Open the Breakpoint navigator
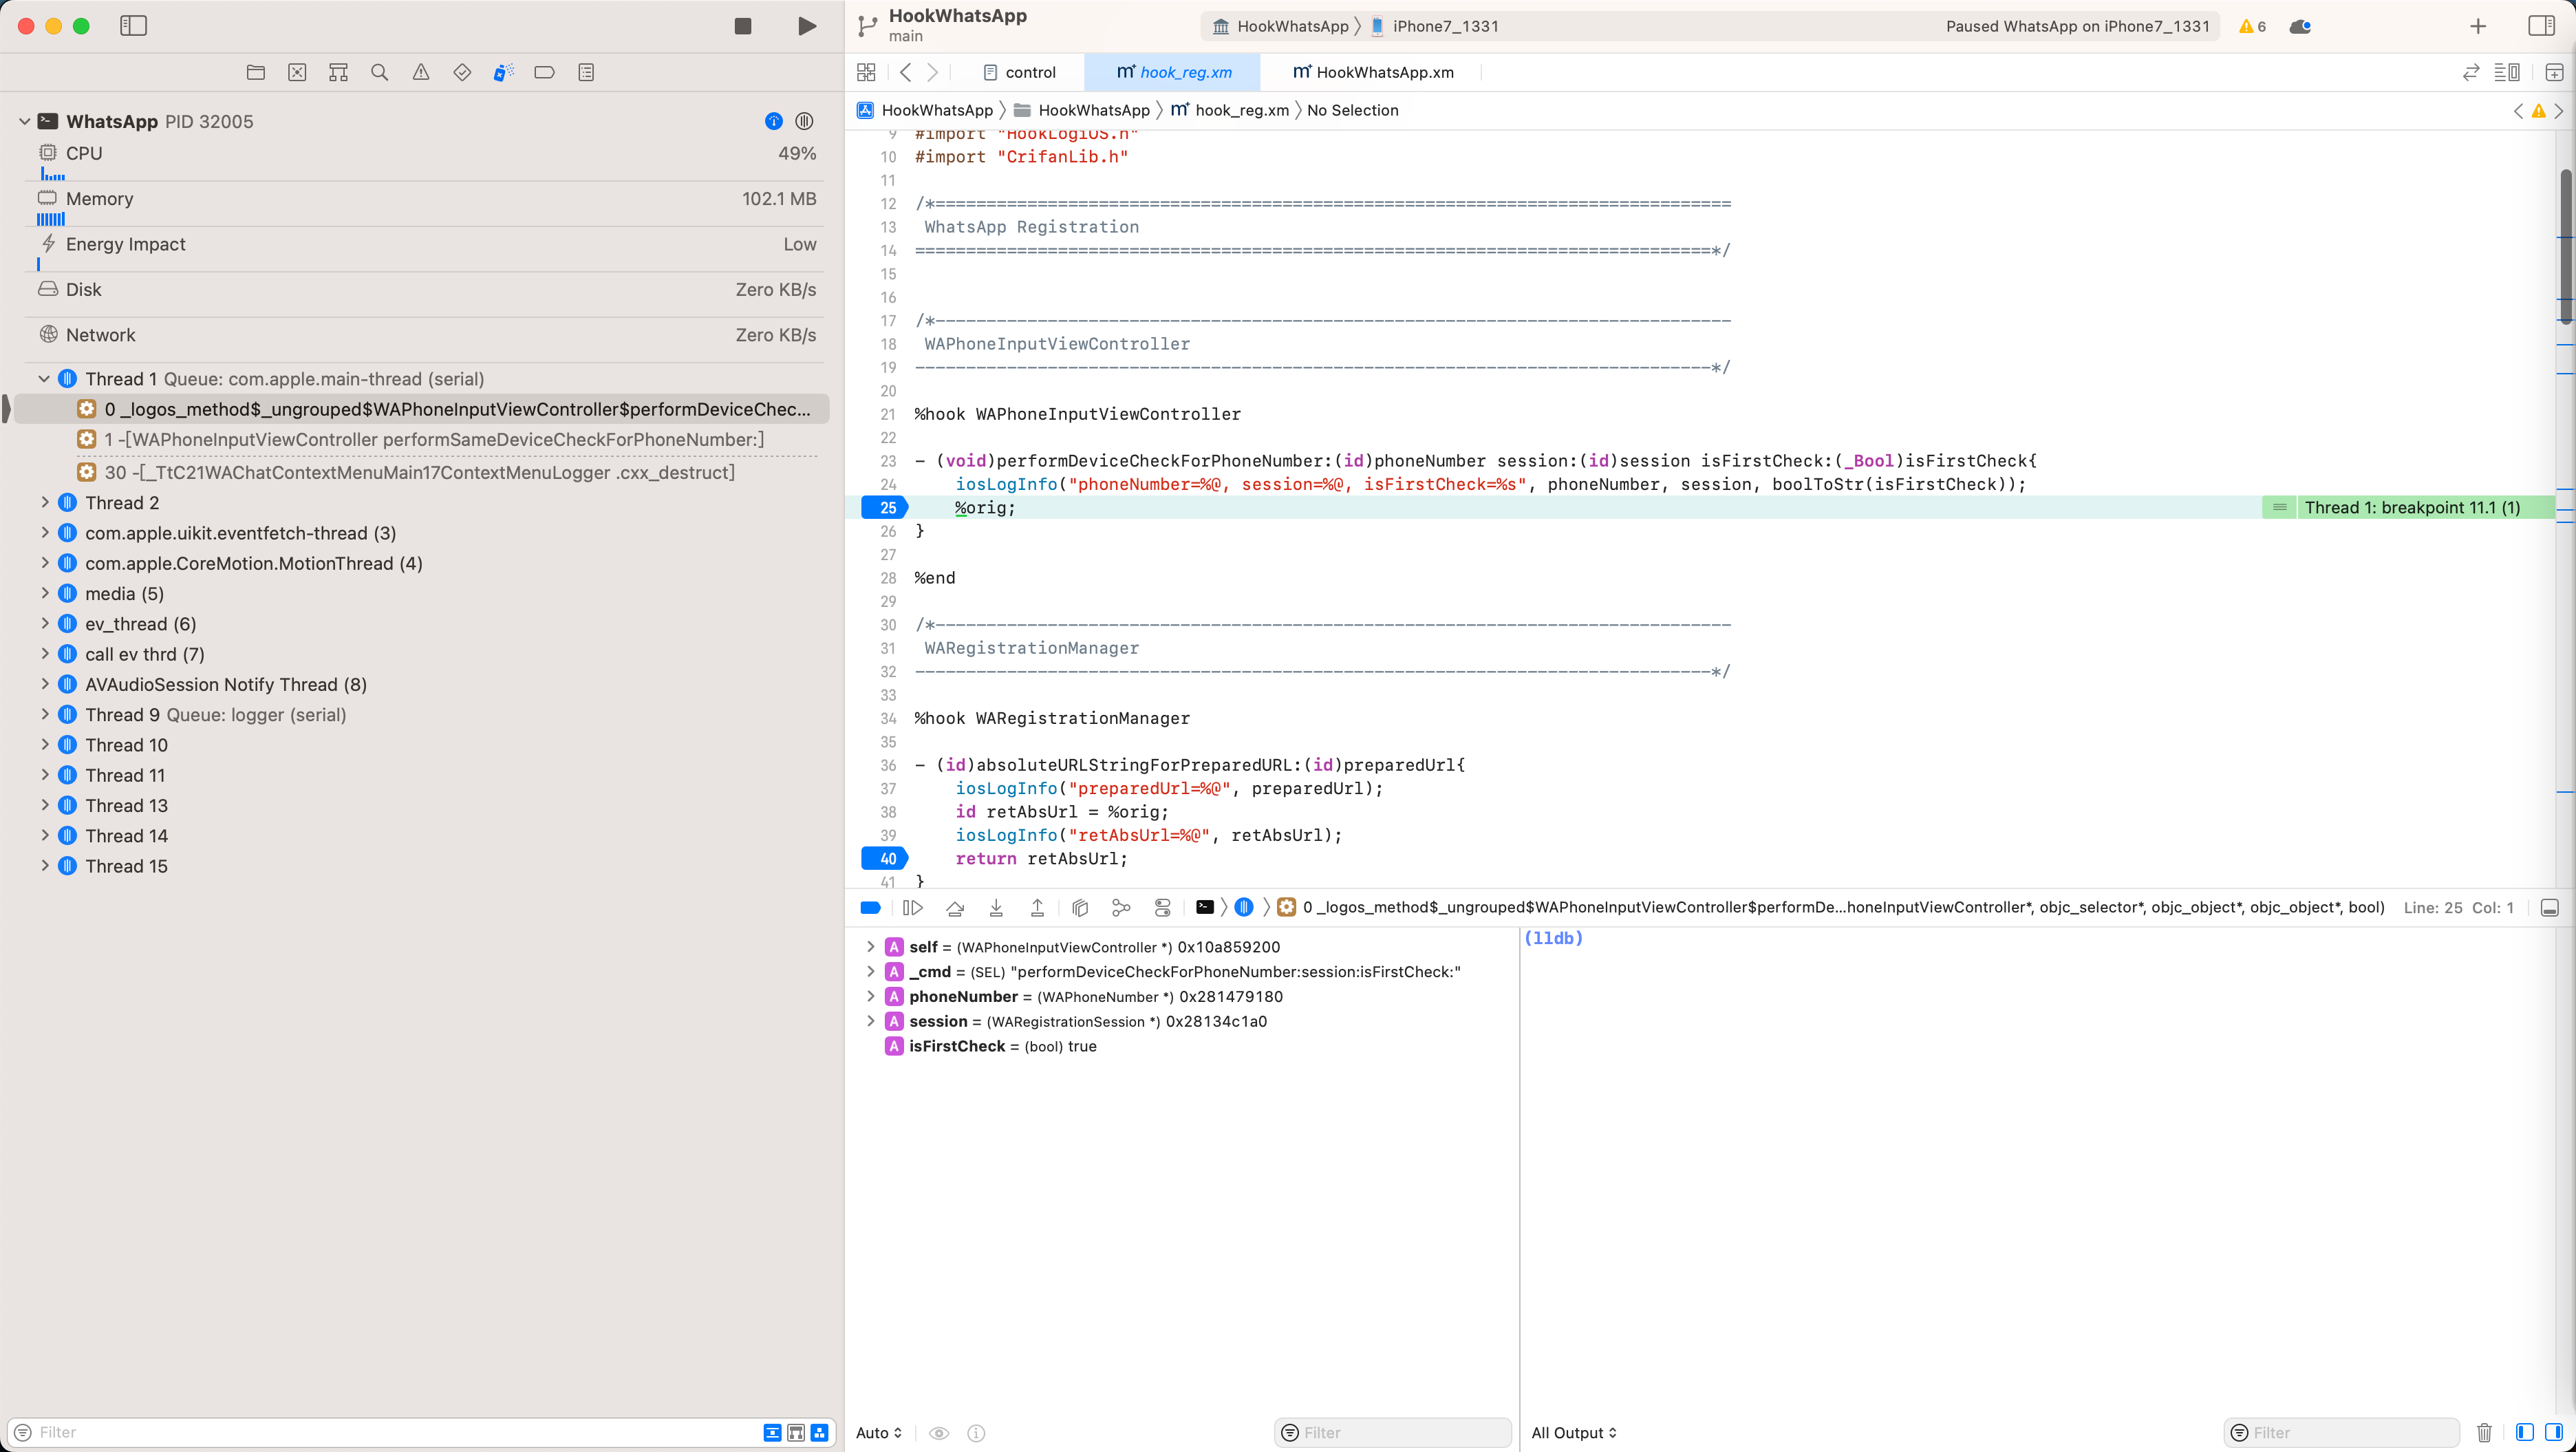Screen dimensions: 2576x1452 [544, 72]
